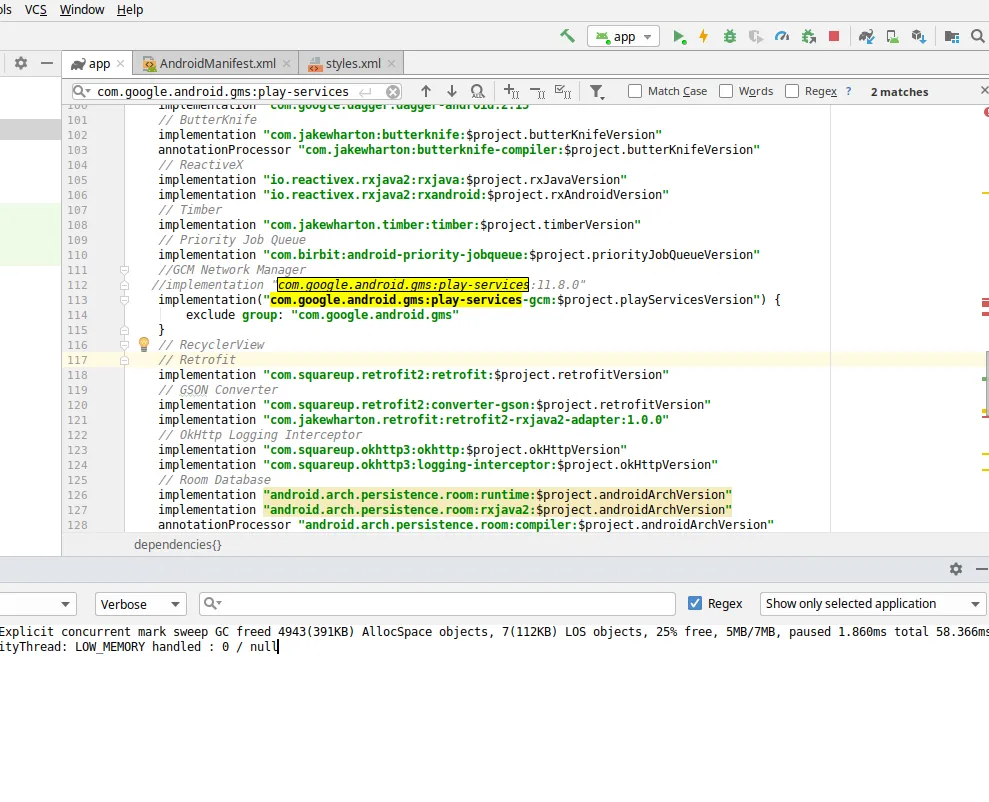989x802 pixels.
Task: Click line number 113 in the gutter
Action: click(78, 300)
